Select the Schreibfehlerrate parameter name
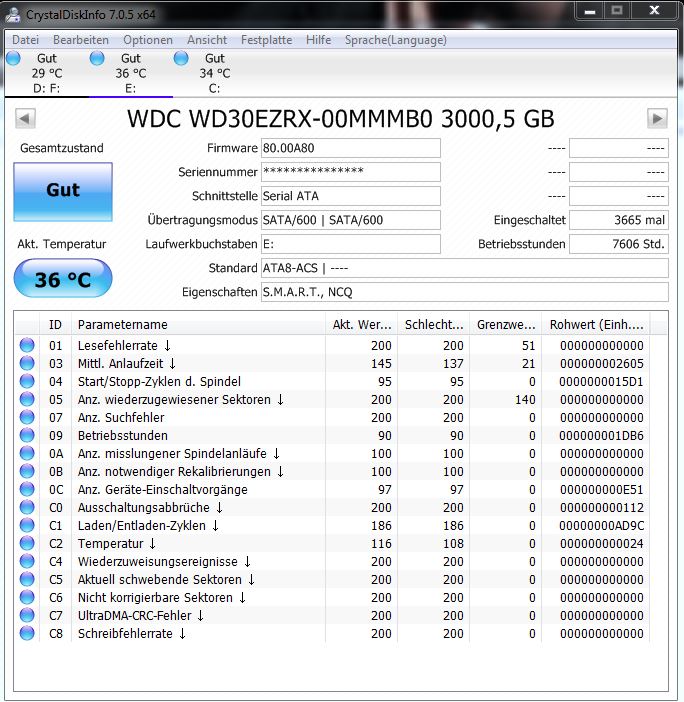Image resolution: width=684 pixels, height=702 pixels. pyautogui.click(x=132, y=634)
